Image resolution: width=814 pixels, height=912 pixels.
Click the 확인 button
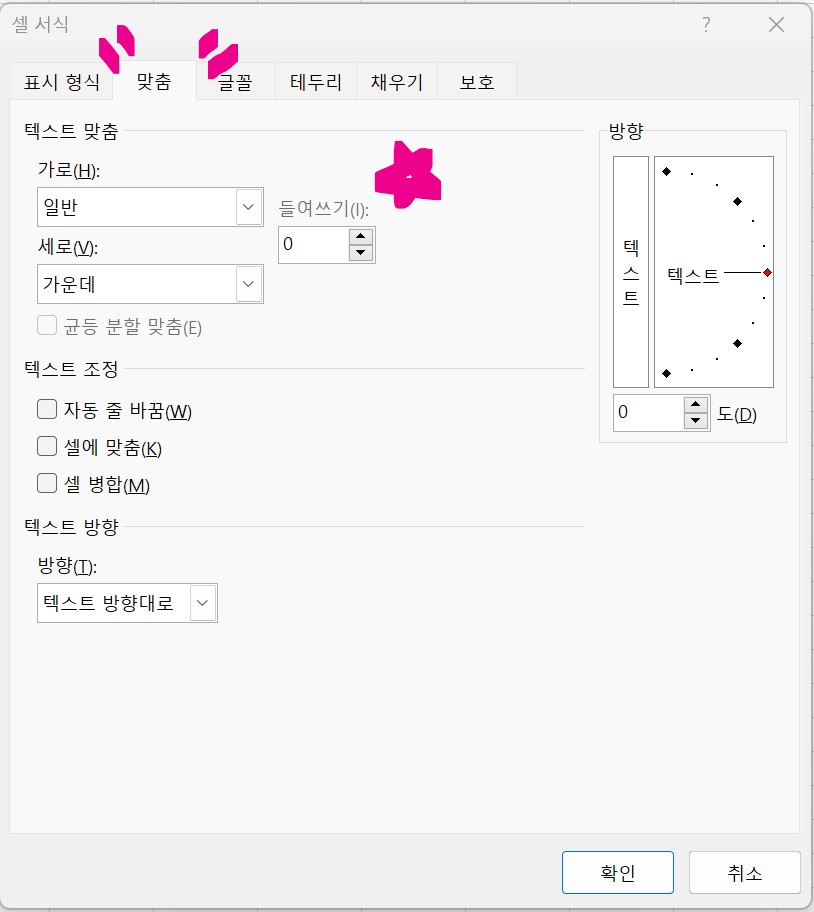pyautogui.click(x=618, y=871)
